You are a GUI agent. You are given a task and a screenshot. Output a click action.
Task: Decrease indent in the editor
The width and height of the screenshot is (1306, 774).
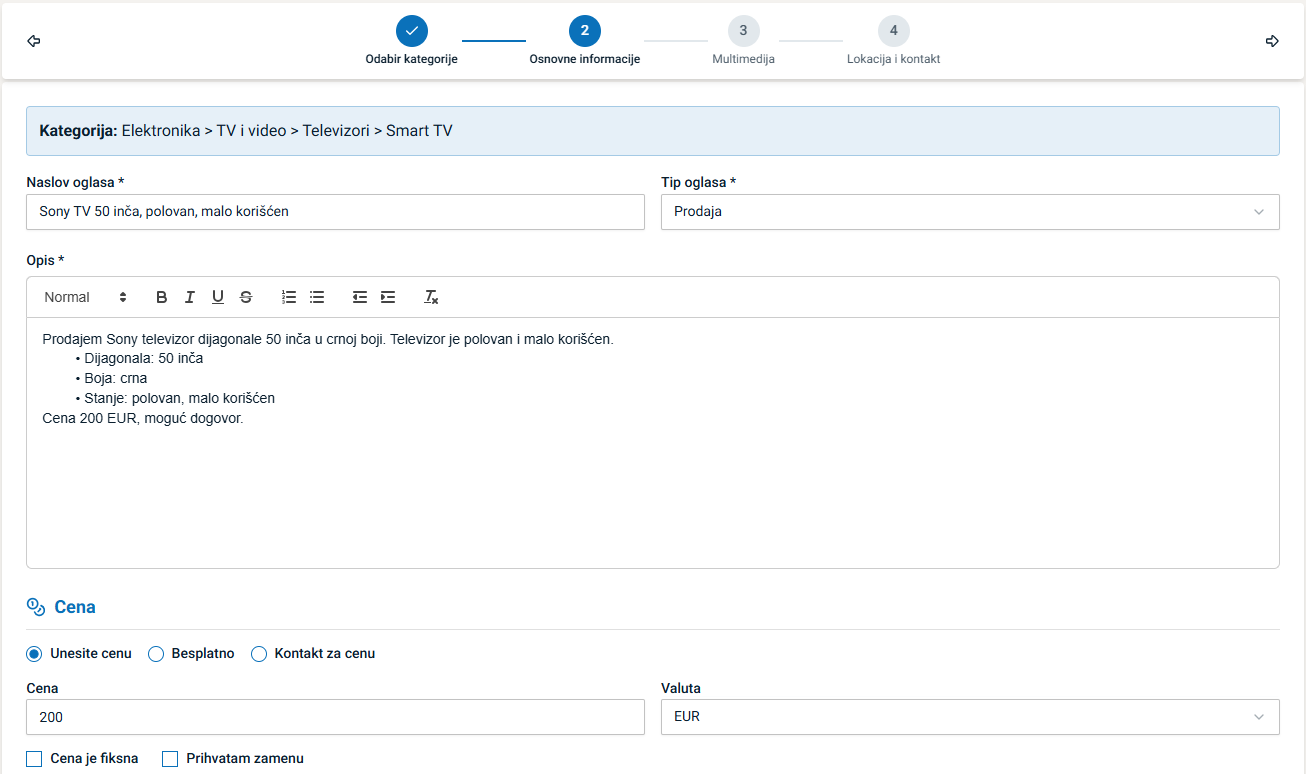pyautogui.click(x=360, y=297)
